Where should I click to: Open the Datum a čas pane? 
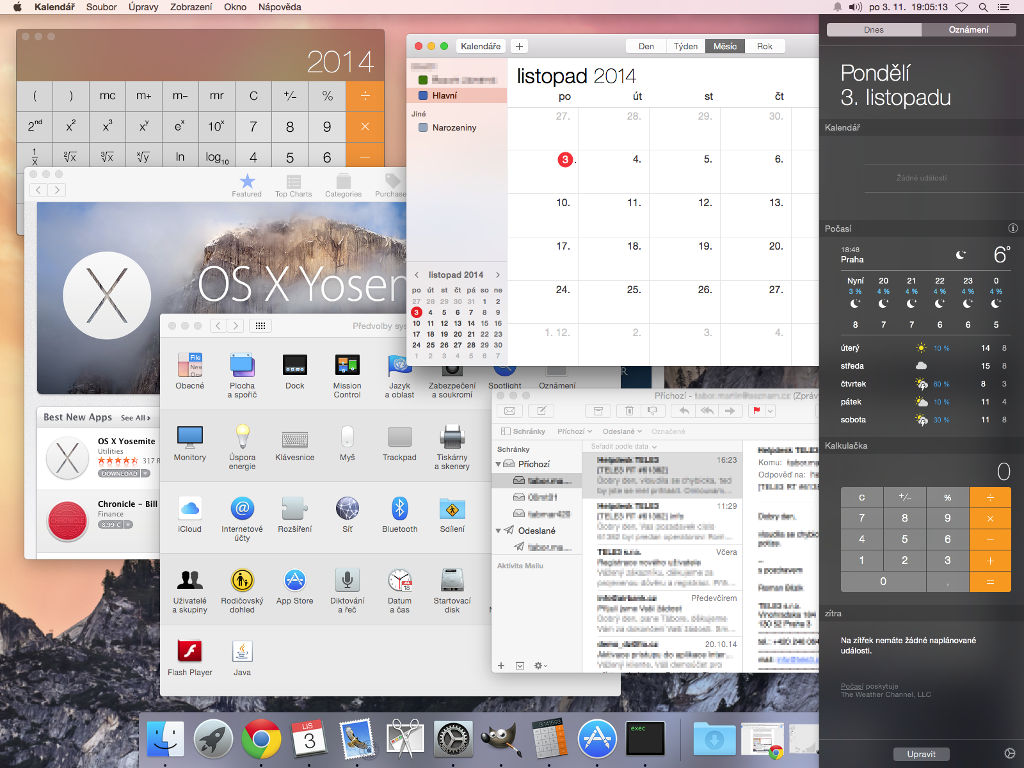[x=400, y=590]
